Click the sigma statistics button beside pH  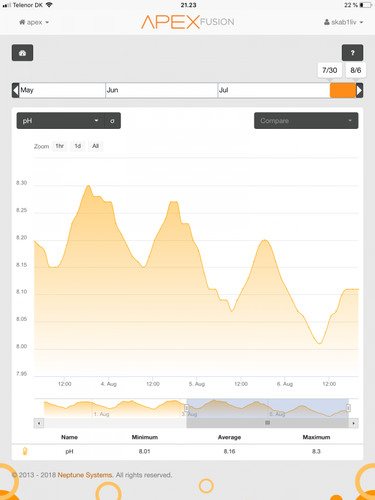pos(113,121)
